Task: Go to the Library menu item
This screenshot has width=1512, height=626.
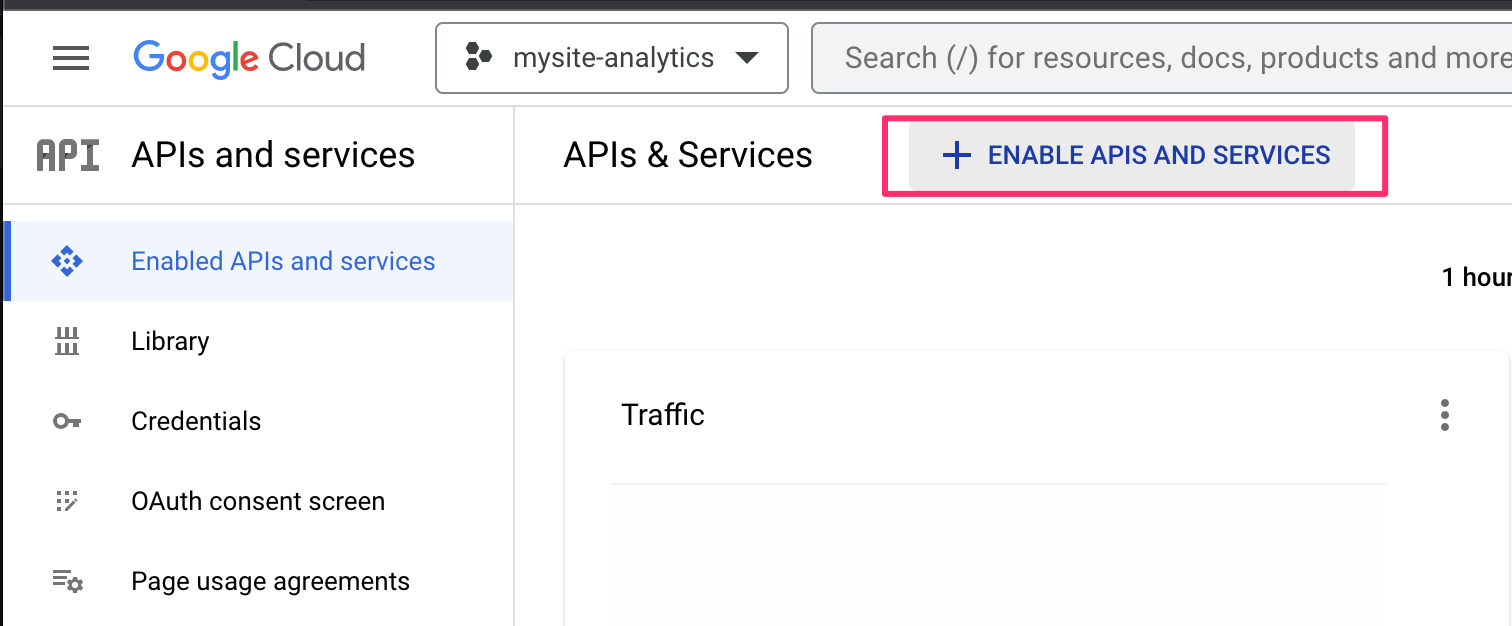Action: pos(170,342)
